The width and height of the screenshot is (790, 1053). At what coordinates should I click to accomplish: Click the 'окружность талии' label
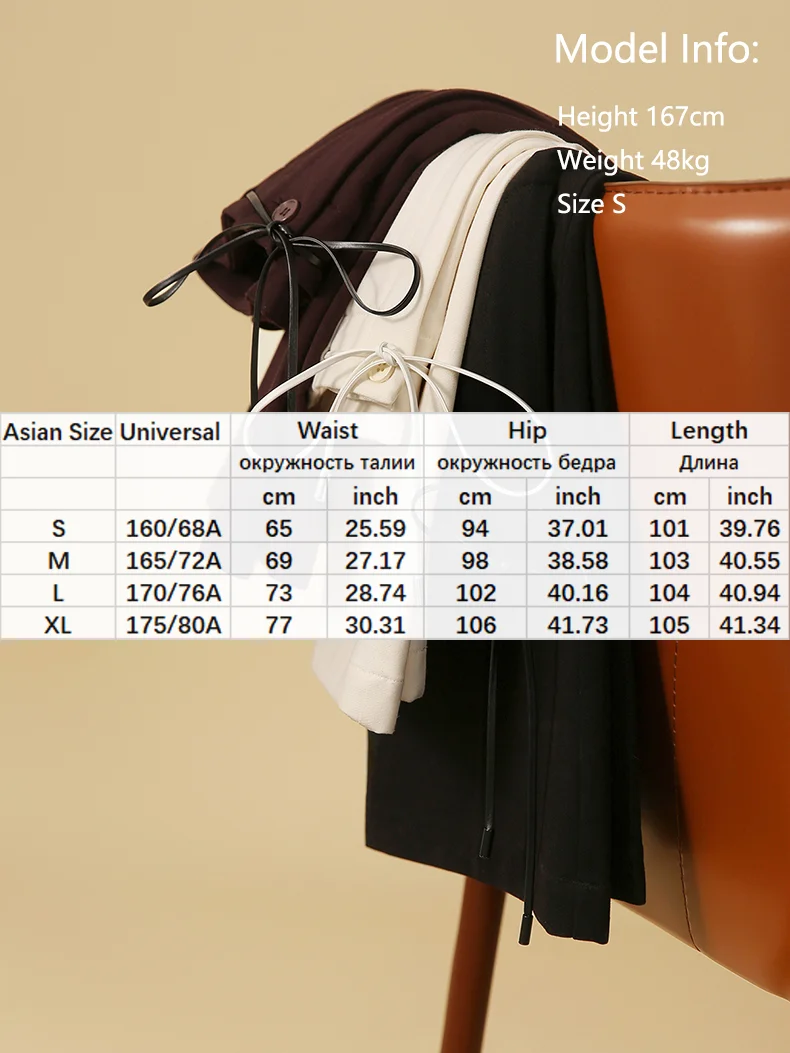coord(327,463)
